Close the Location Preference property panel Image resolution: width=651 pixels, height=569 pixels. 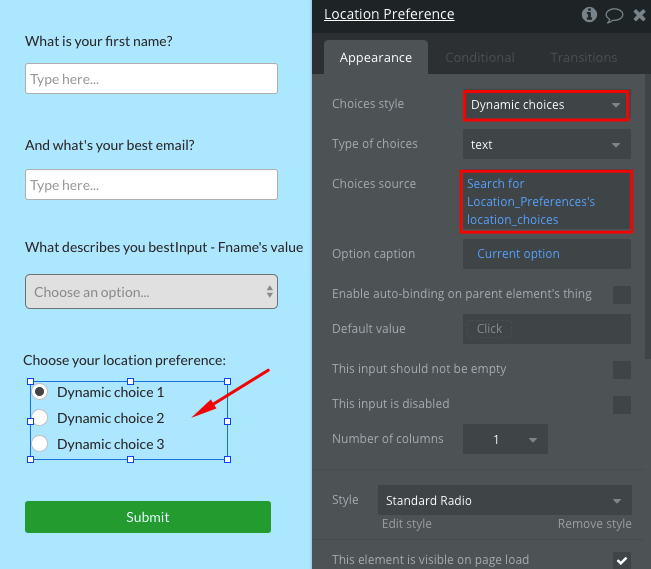[x=639, y=15]
